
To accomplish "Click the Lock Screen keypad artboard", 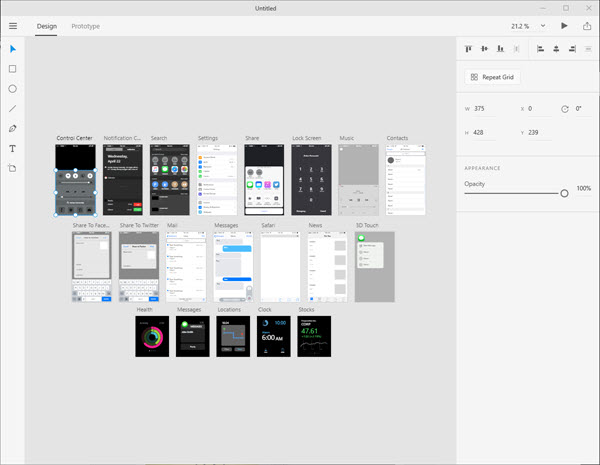I will pyautogui.click(x=311, y=180).
